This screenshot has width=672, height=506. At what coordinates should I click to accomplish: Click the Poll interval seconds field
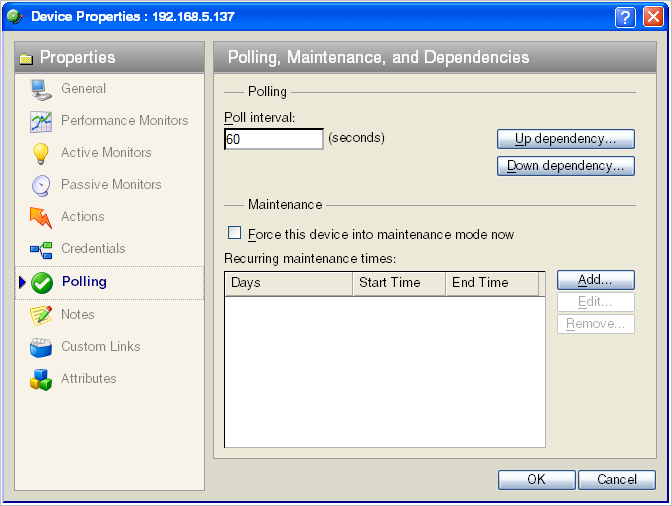click(274, 139)
